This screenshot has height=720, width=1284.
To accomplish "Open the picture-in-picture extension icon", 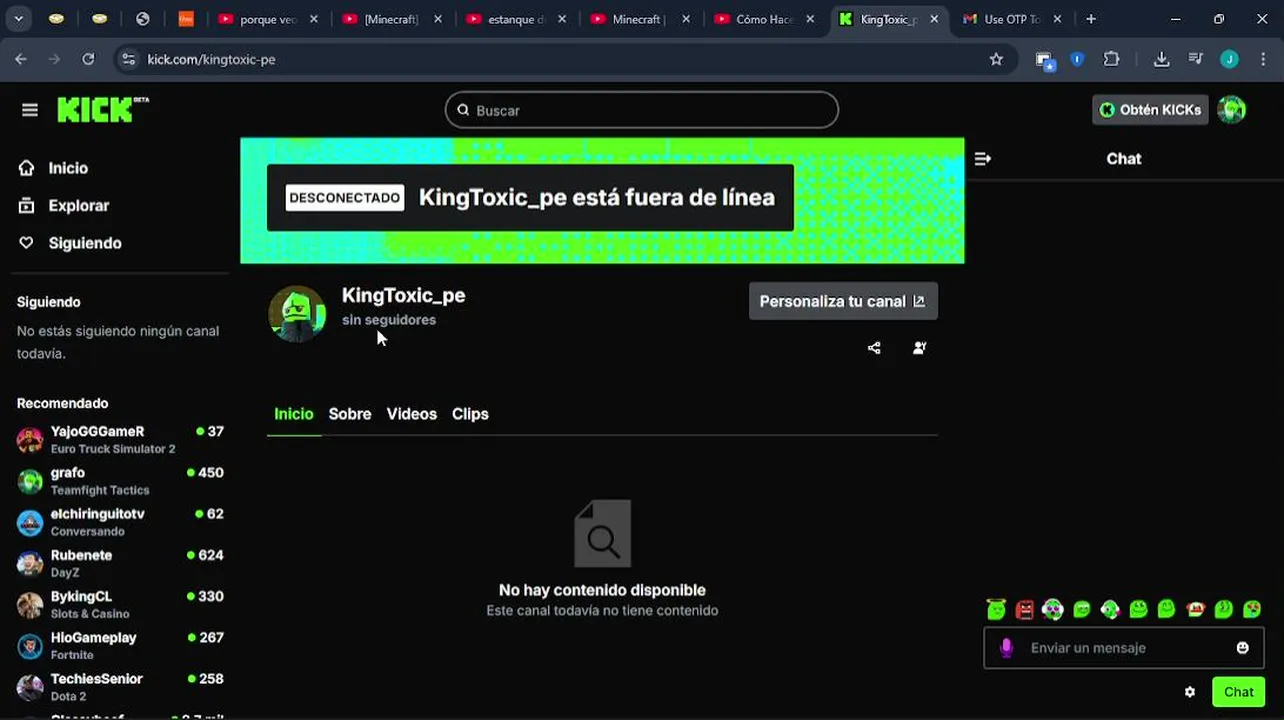I will tap(1044, 60).
